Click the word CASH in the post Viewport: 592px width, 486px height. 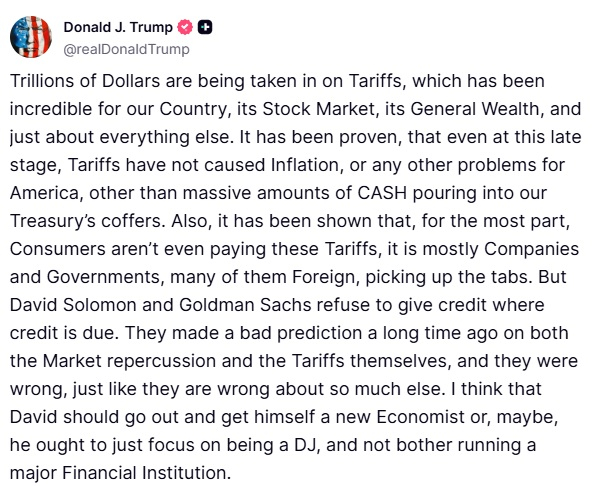pos(382,193)
